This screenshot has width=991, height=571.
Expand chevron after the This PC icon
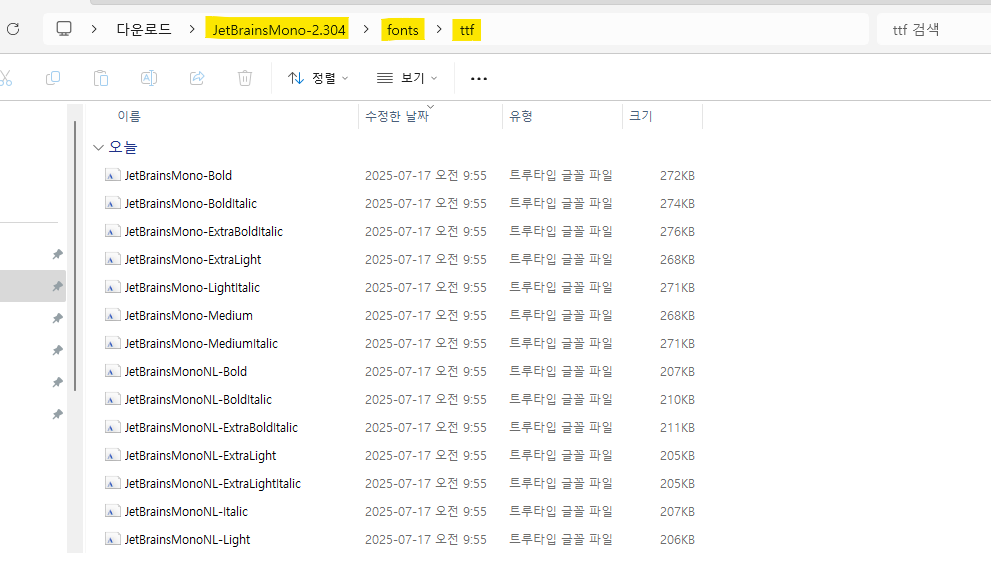[x=94, y=29]
